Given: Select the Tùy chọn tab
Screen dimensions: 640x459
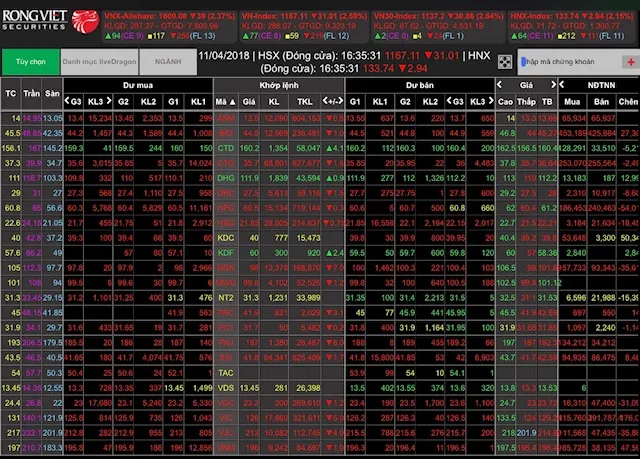Looking at the screenshot, I should tap(30, 62).
